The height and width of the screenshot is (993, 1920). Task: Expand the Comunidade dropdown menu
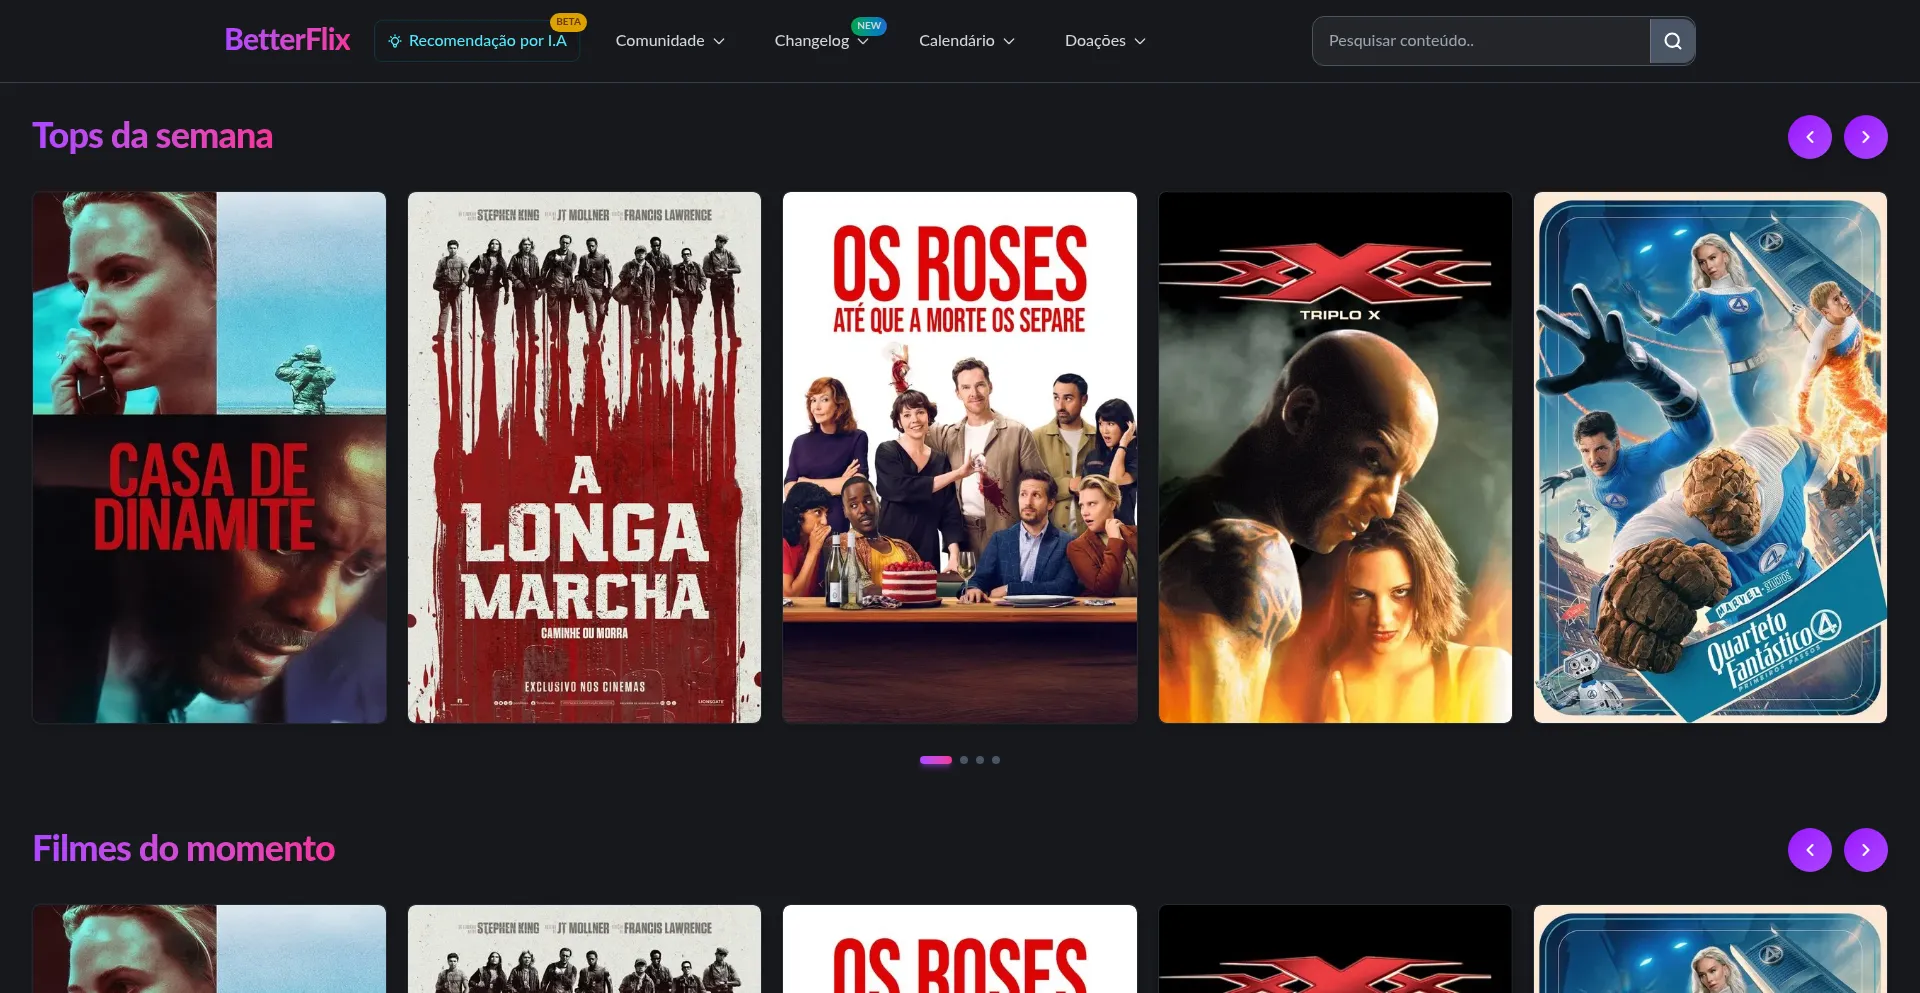pyautogui.click(x=669, y=41)
